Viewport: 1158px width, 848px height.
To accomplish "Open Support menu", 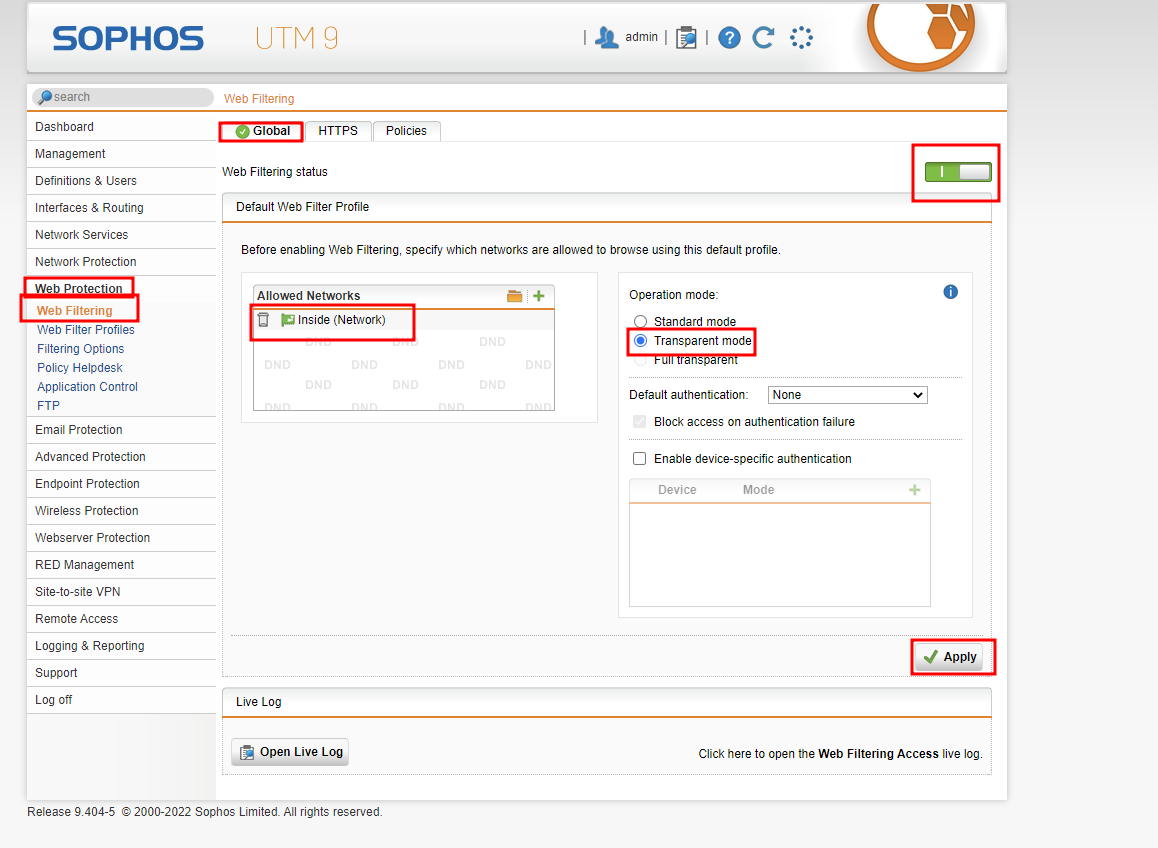I will (x=121, y=673).
